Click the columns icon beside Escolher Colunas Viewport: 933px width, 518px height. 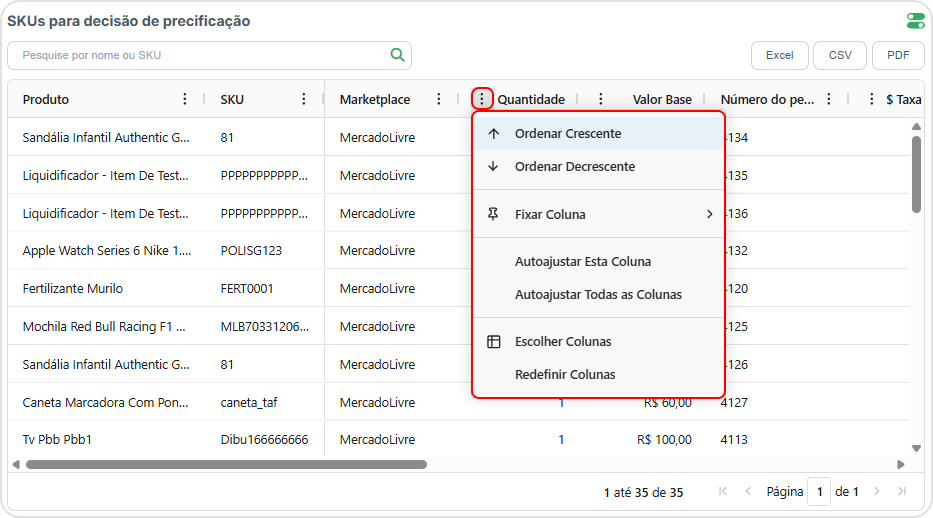(x=493, y=341)
